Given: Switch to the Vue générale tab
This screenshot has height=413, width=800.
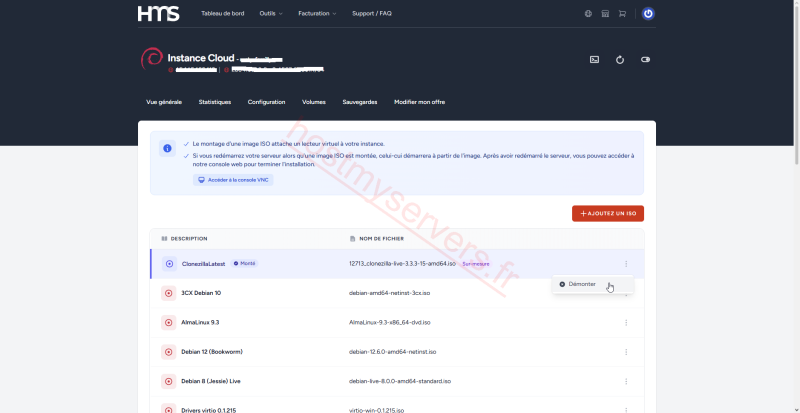Looking at the screenshot, I should 164,102.
